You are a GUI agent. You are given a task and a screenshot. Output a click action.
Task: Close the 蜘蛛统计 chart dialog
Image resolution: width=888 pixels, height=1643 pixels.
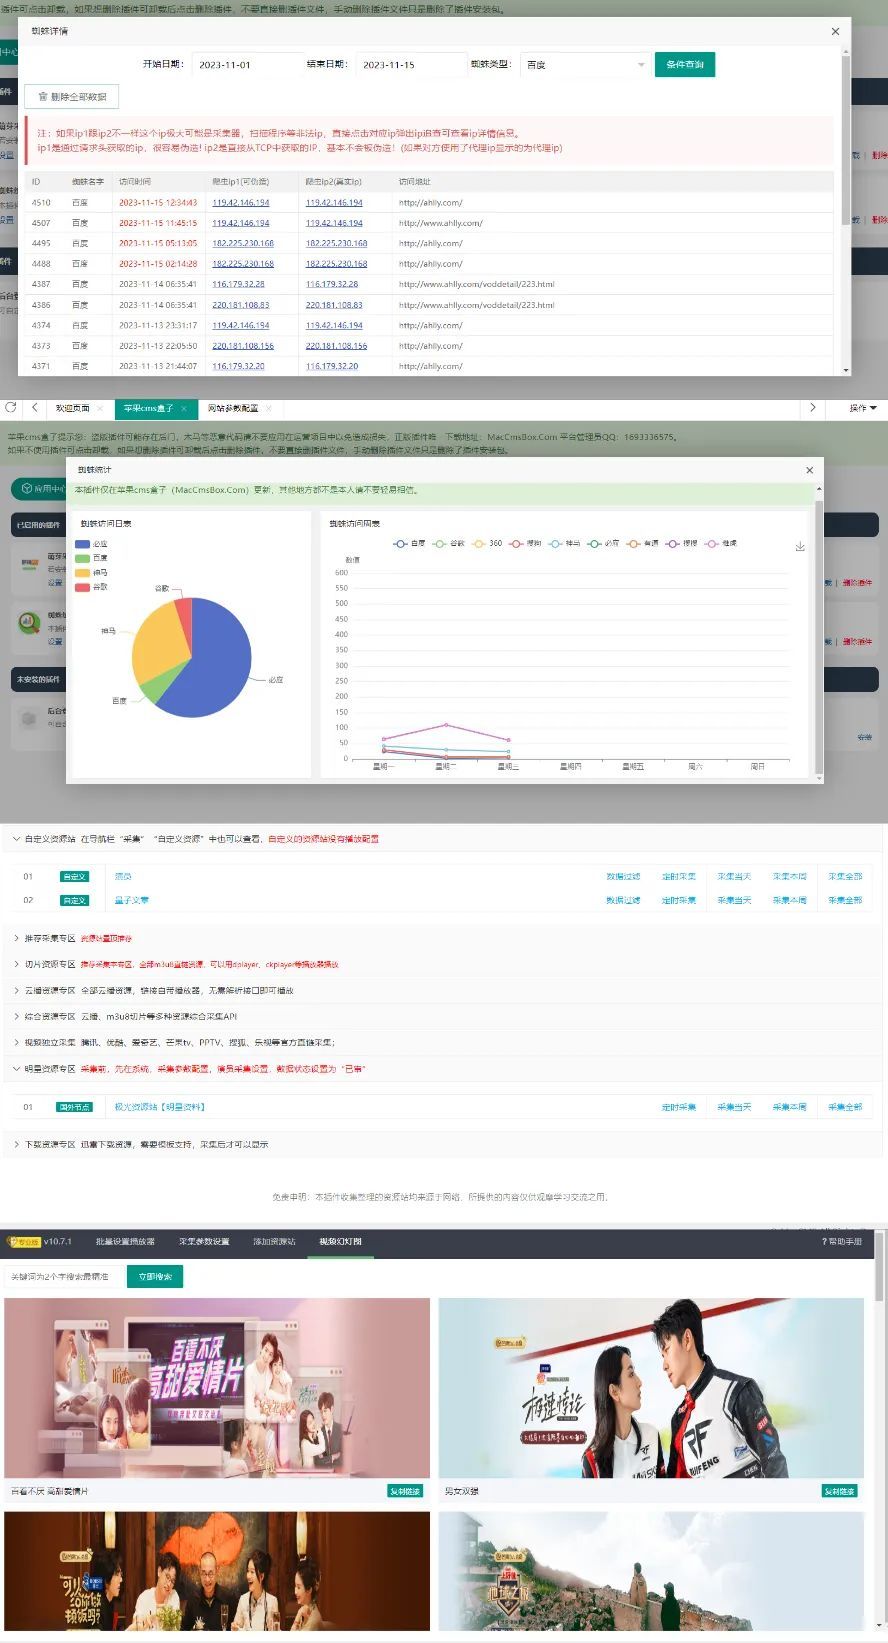point(809,470)
